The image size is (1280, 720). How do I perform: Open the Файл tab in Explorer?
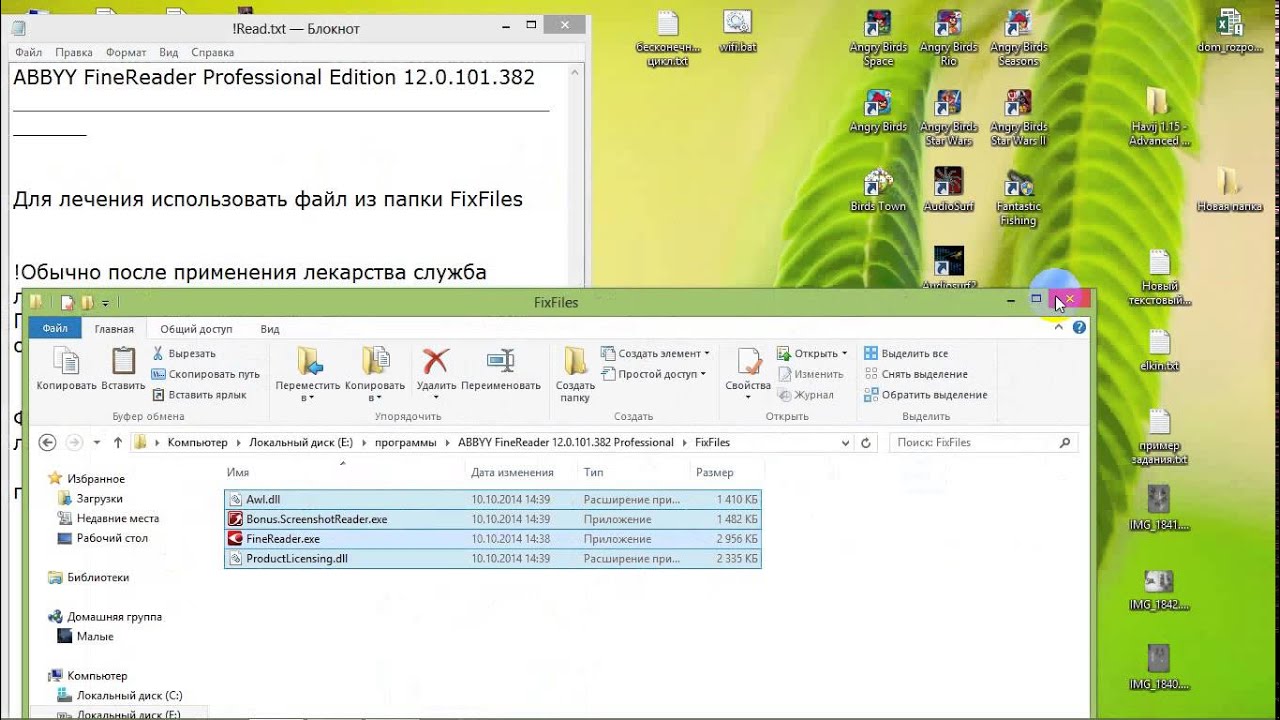point(55,328)
